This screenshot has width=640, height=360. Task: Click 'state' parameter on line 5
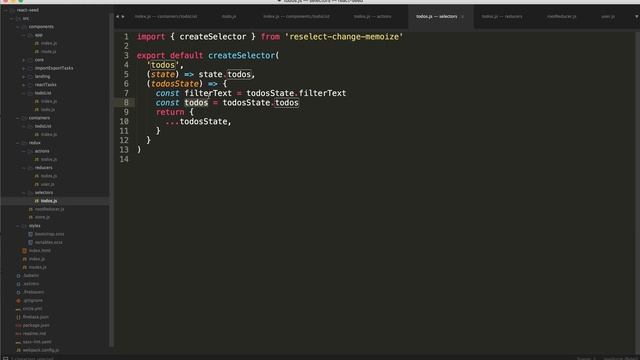point(162,75)
